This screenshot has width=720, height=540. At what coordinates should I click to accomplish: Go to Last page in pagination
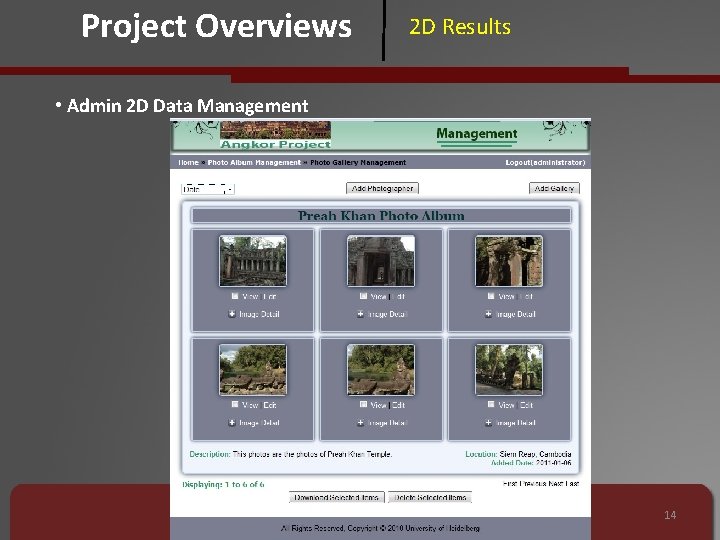pos(572,484)
